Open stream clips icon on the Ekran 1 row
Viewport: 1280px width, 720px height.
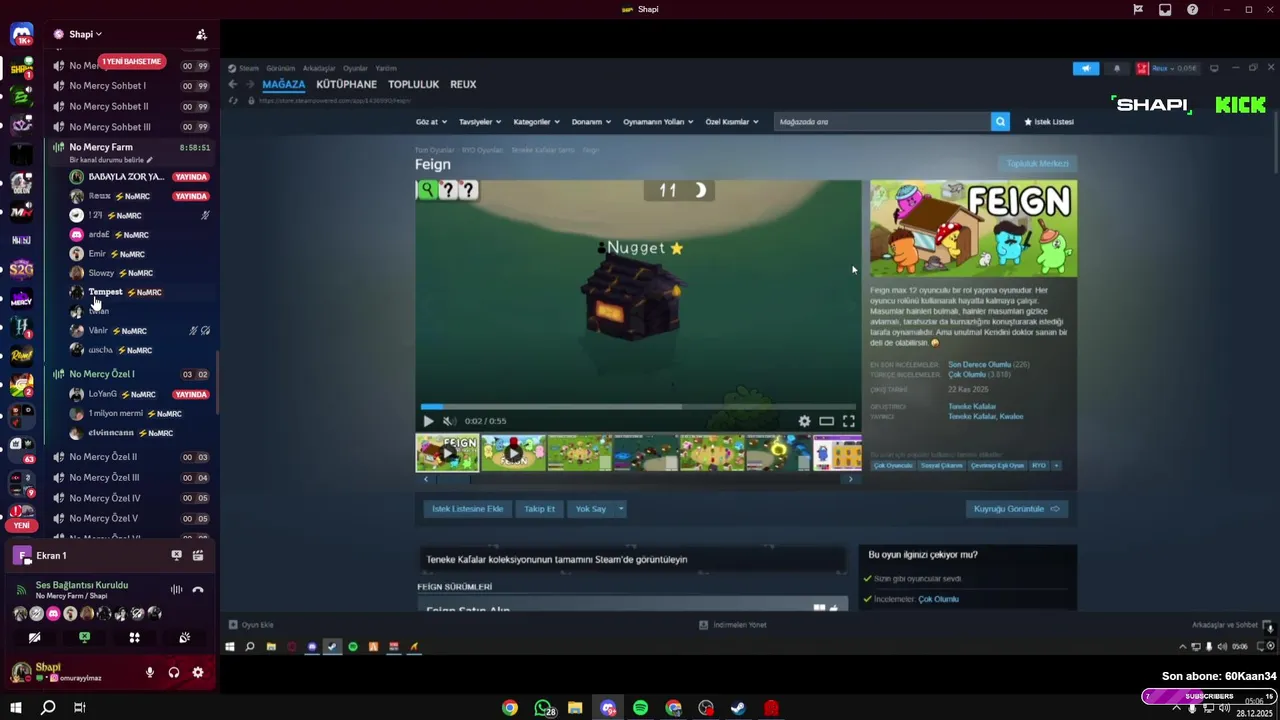[198, 555]
